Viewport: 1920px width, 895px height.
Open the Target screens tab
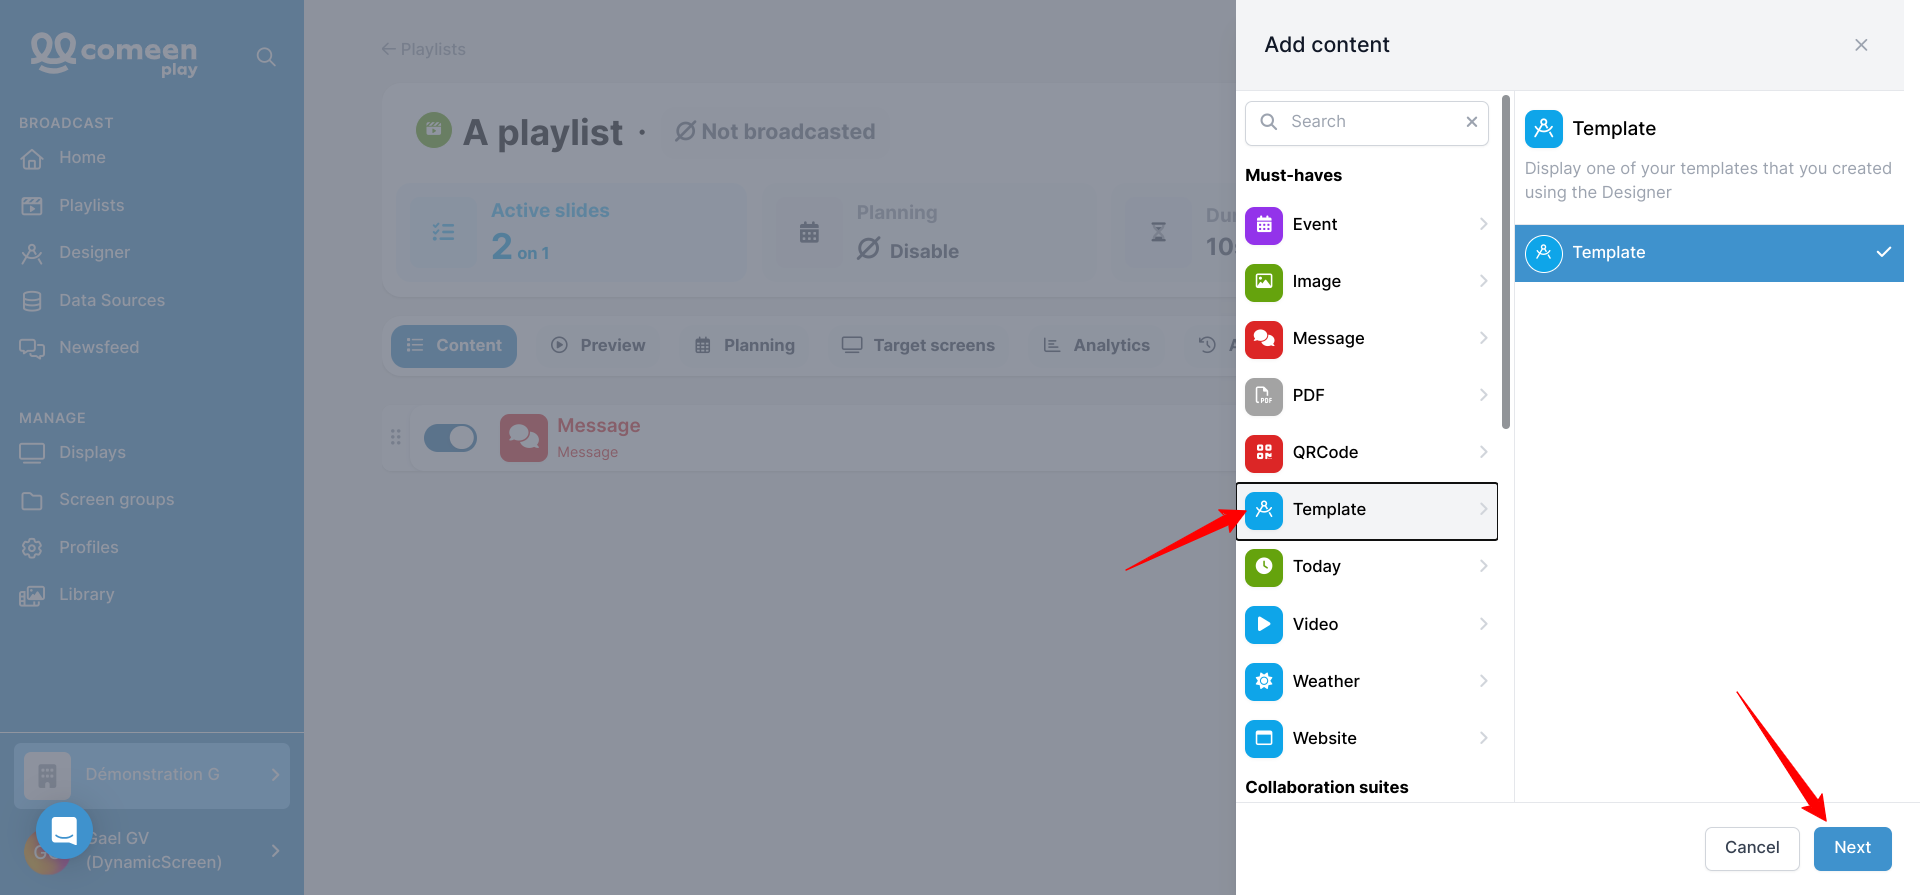click(918, 346)
